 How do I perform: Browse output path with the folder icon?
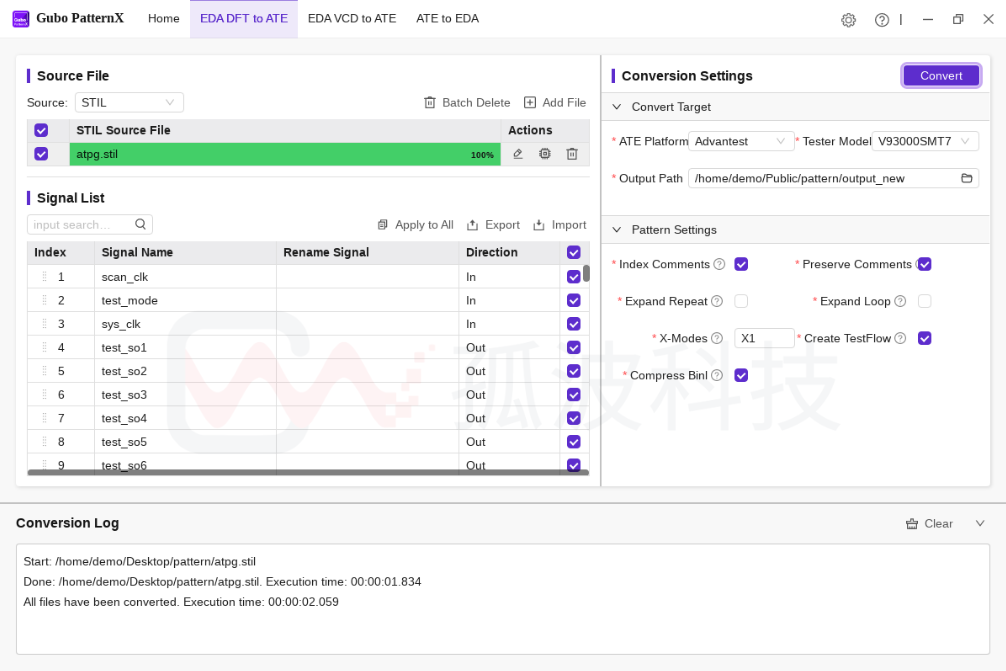(967, 178)
